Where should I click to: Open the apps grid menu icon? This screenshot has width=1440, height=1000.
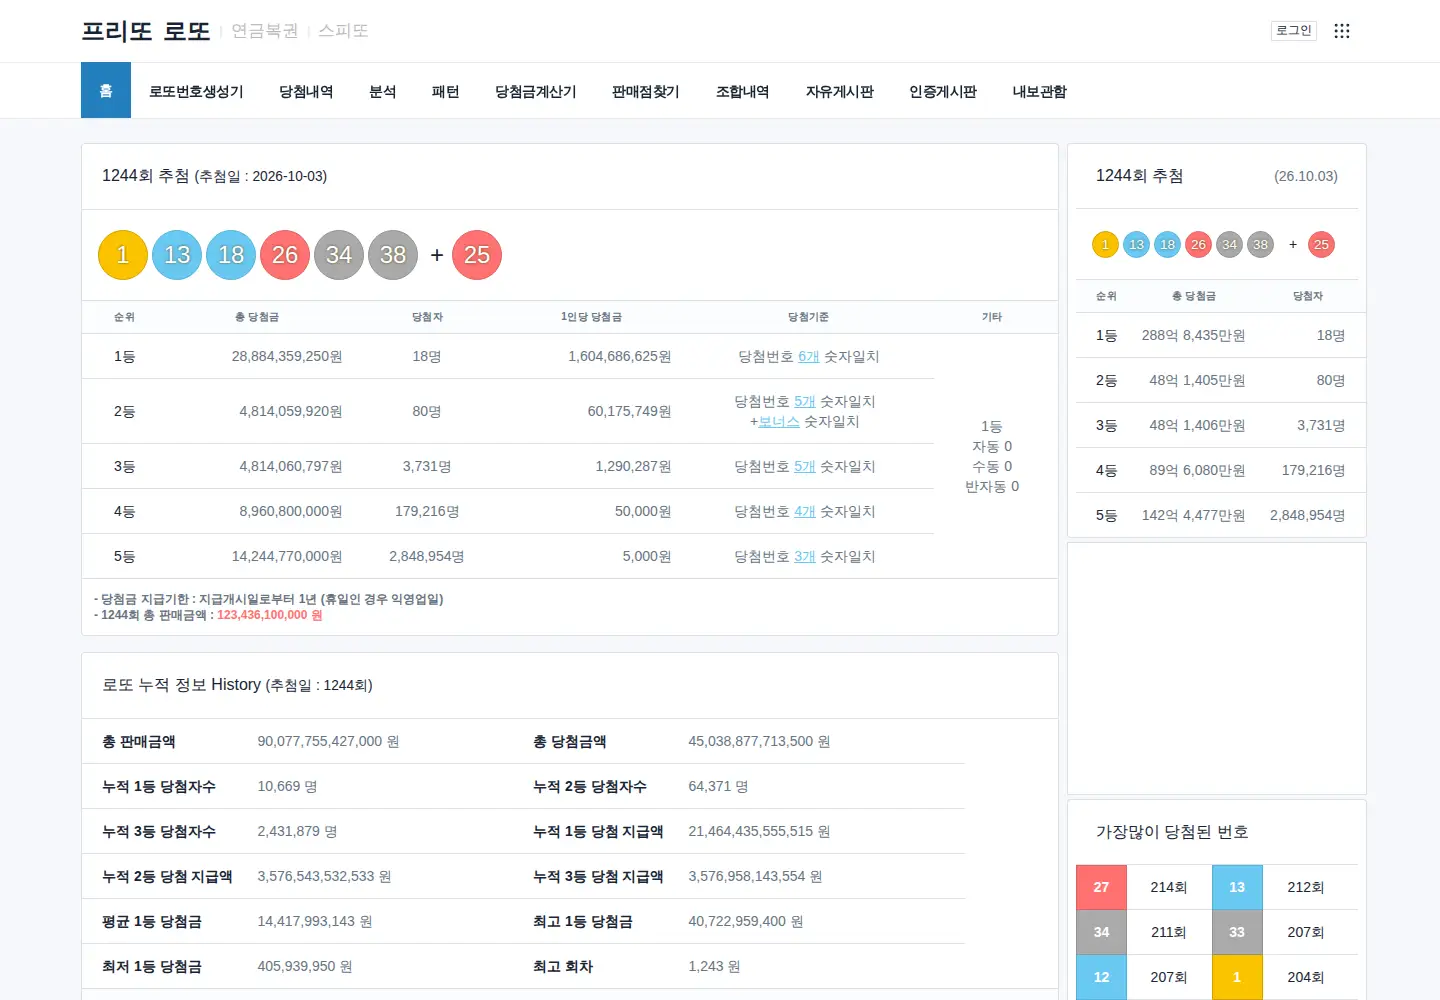click(x=1342, y=31)
